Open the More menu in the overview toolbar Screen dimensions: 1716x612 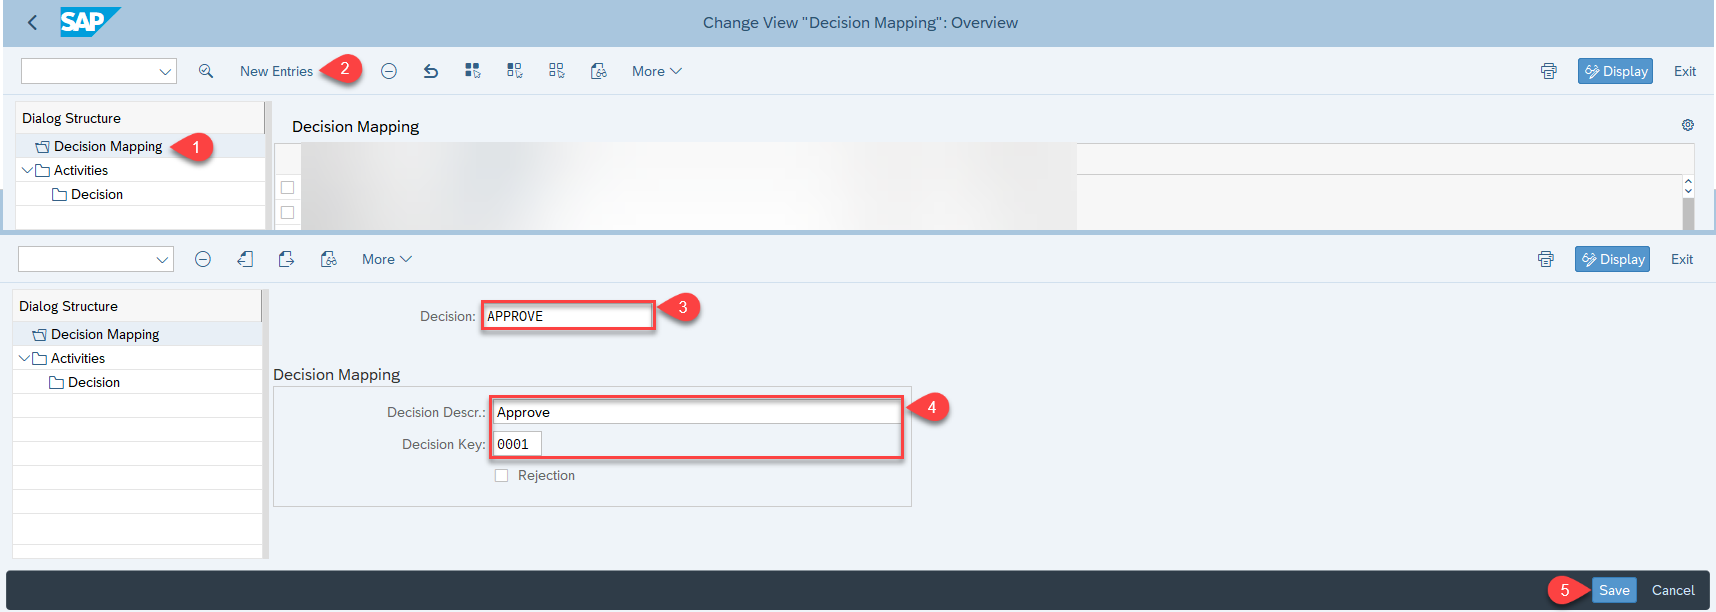click(x=656, y=71)
